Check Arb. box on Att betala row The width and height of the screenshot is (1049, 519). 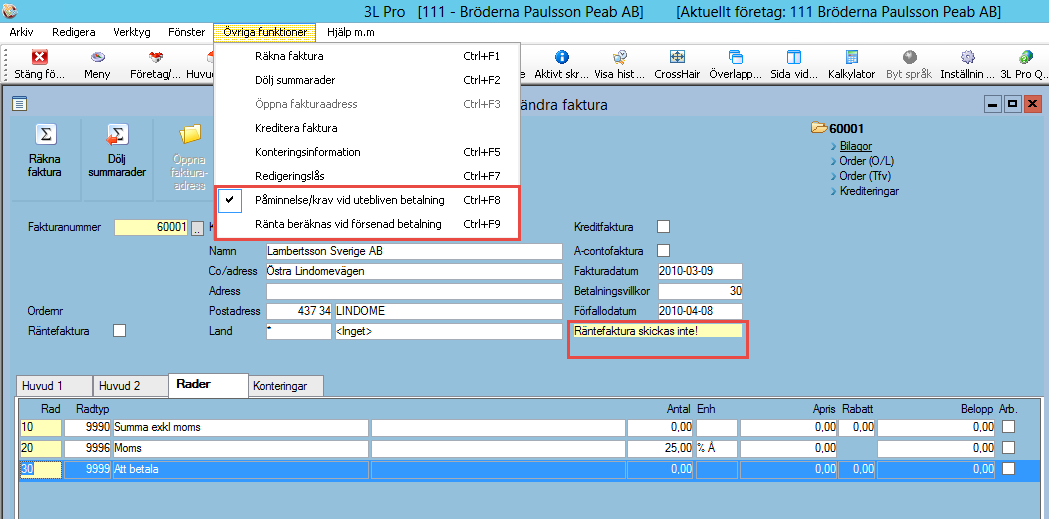(1008, 469)
